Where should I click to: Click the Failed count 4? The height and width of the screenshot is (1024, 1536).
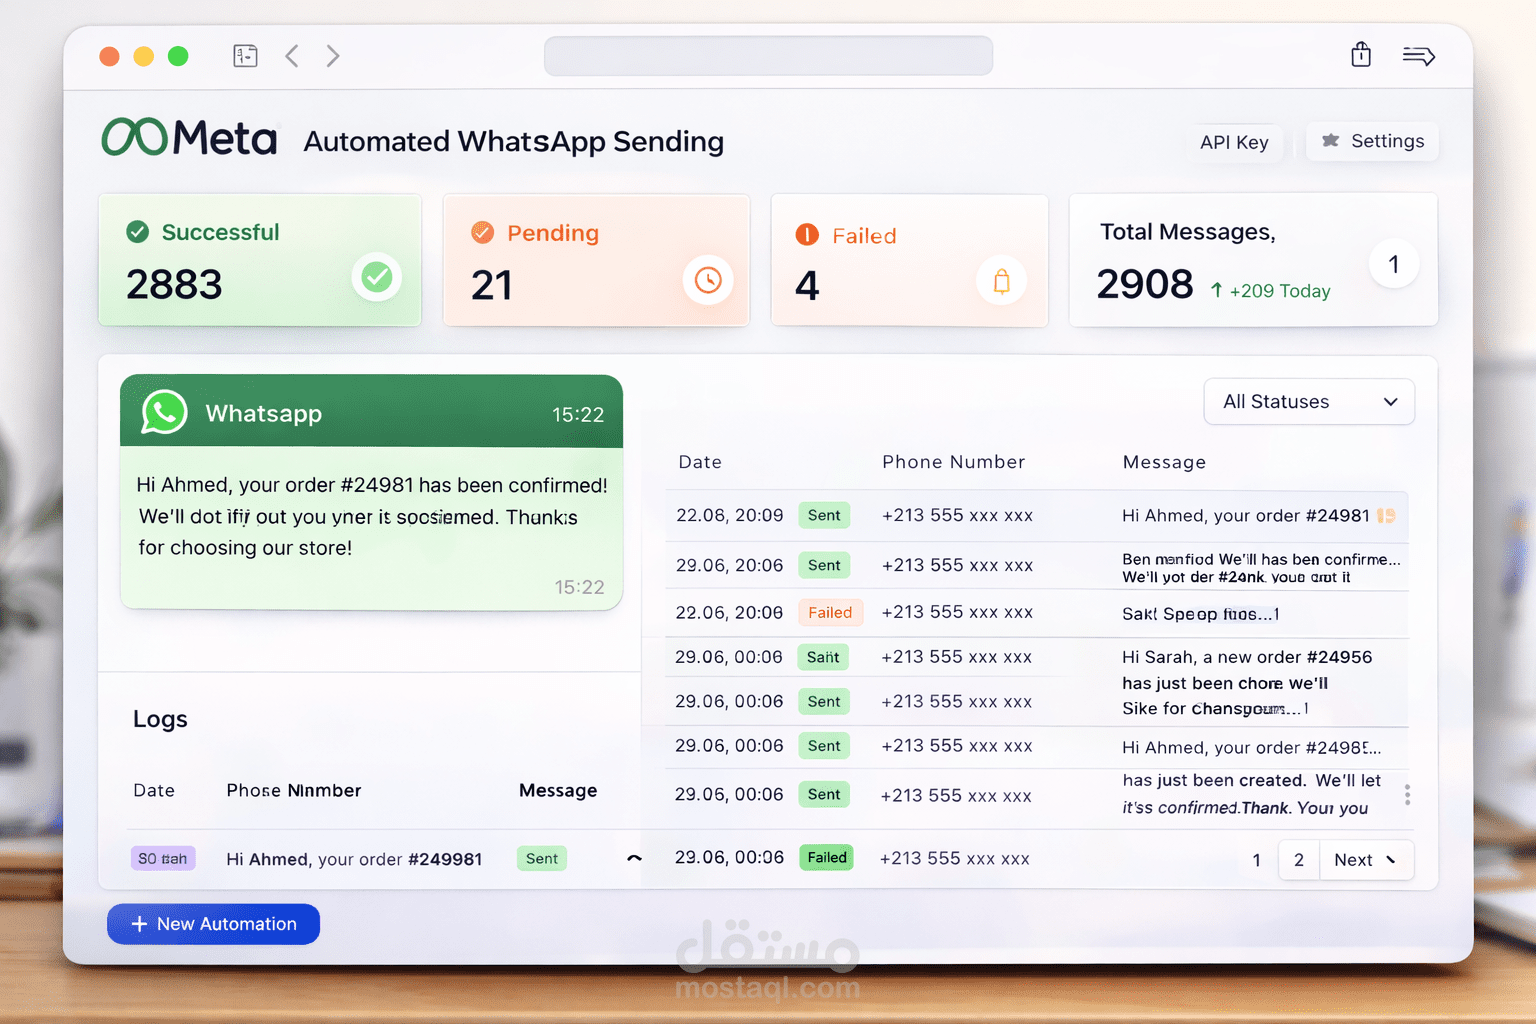(x=807, y=286)
